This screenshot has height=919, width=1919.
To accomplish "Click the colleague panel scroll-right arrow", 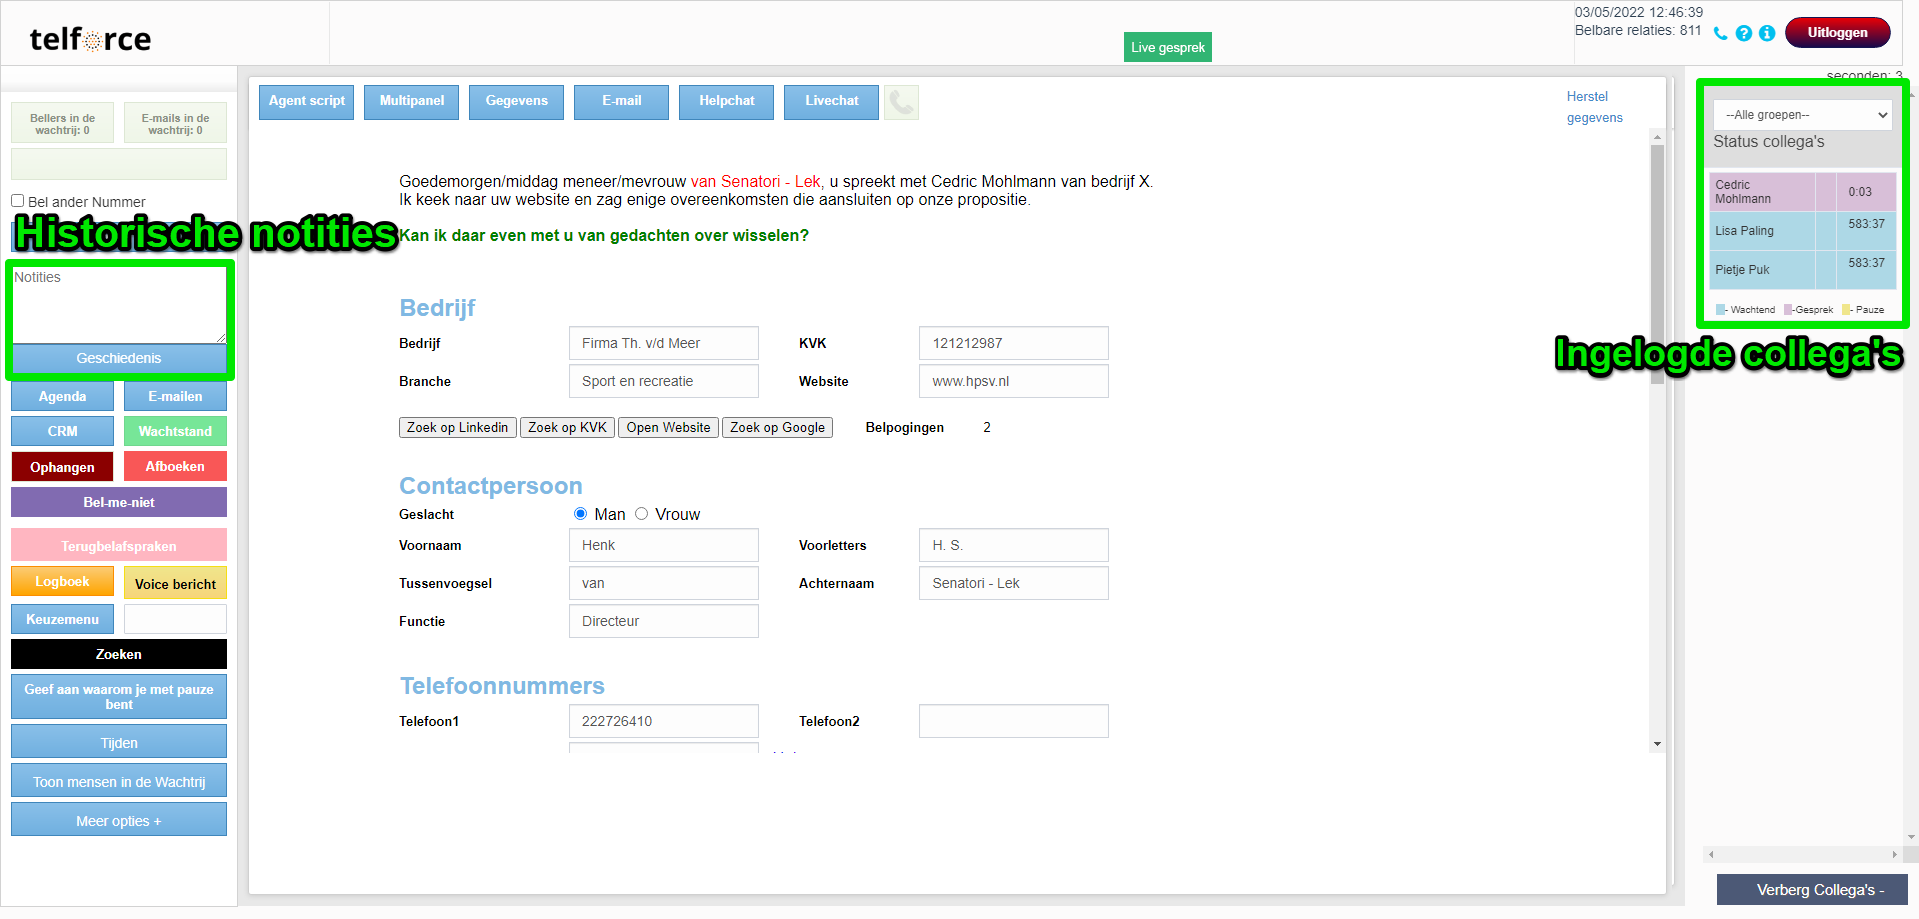I will point(1894,855).
